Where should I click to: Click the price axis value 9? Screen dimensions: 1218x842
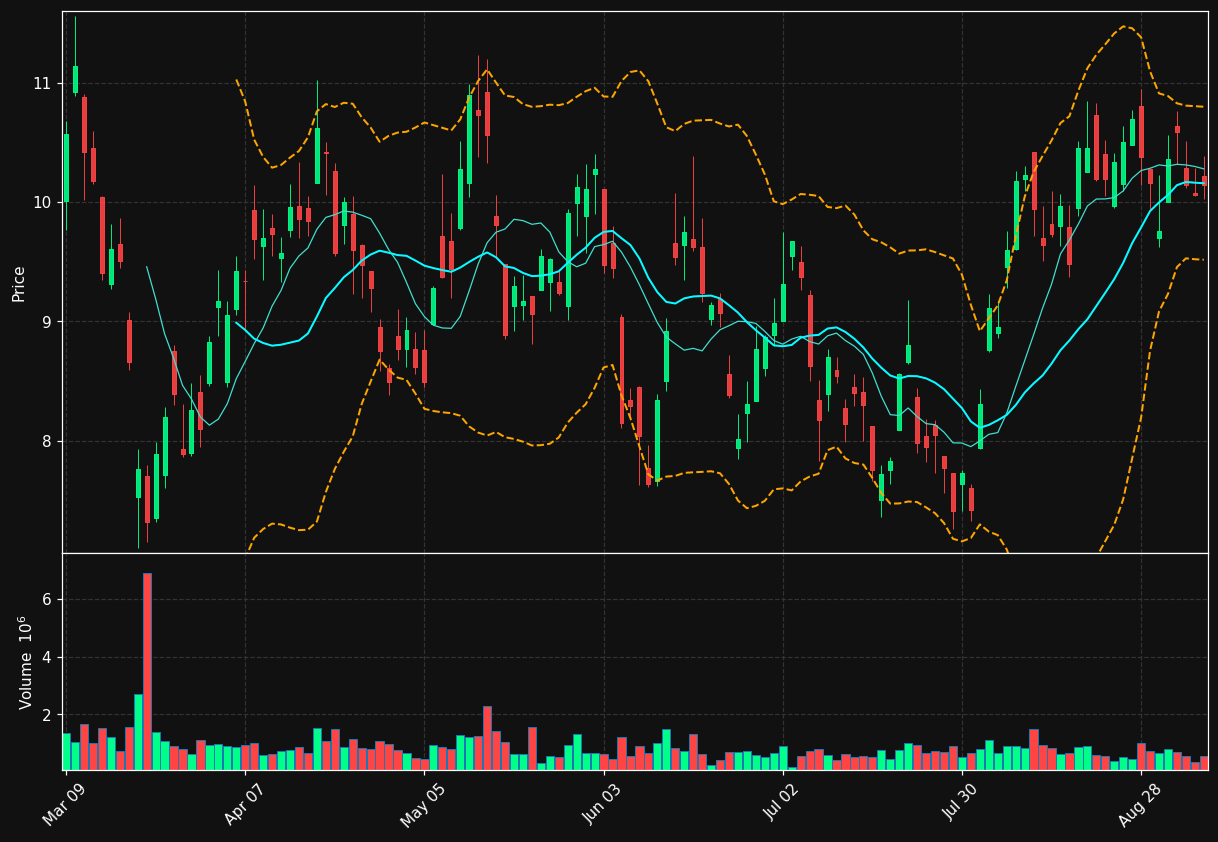point(46,322)
